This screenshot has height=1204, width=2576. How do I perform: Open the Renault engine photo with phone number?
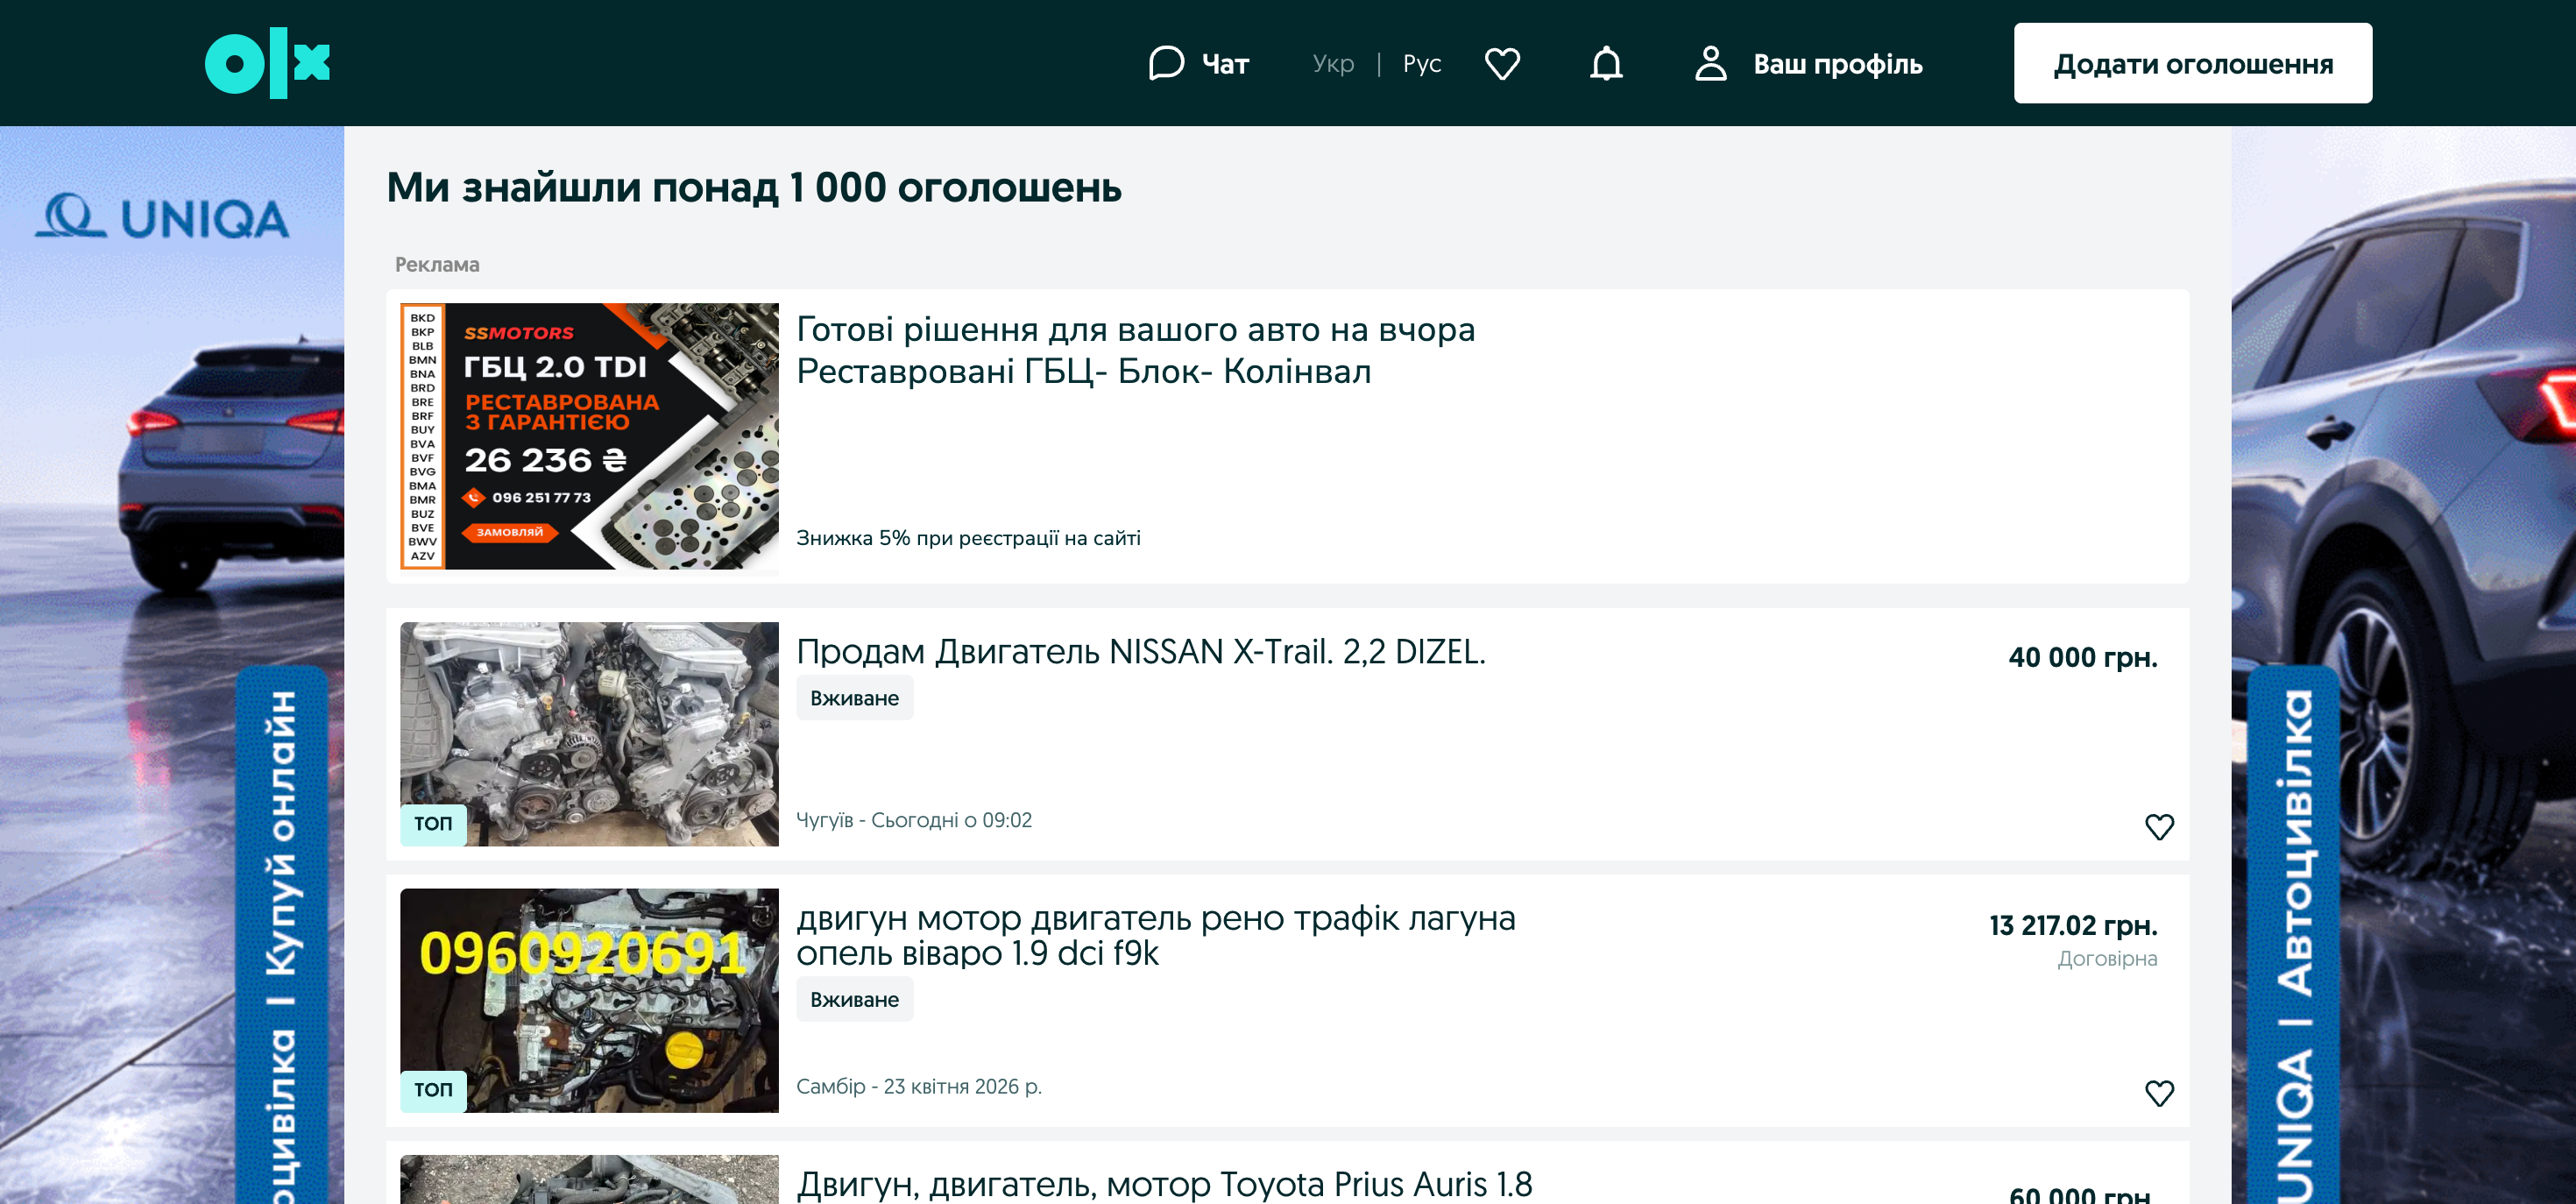(x=589, y=1000)
